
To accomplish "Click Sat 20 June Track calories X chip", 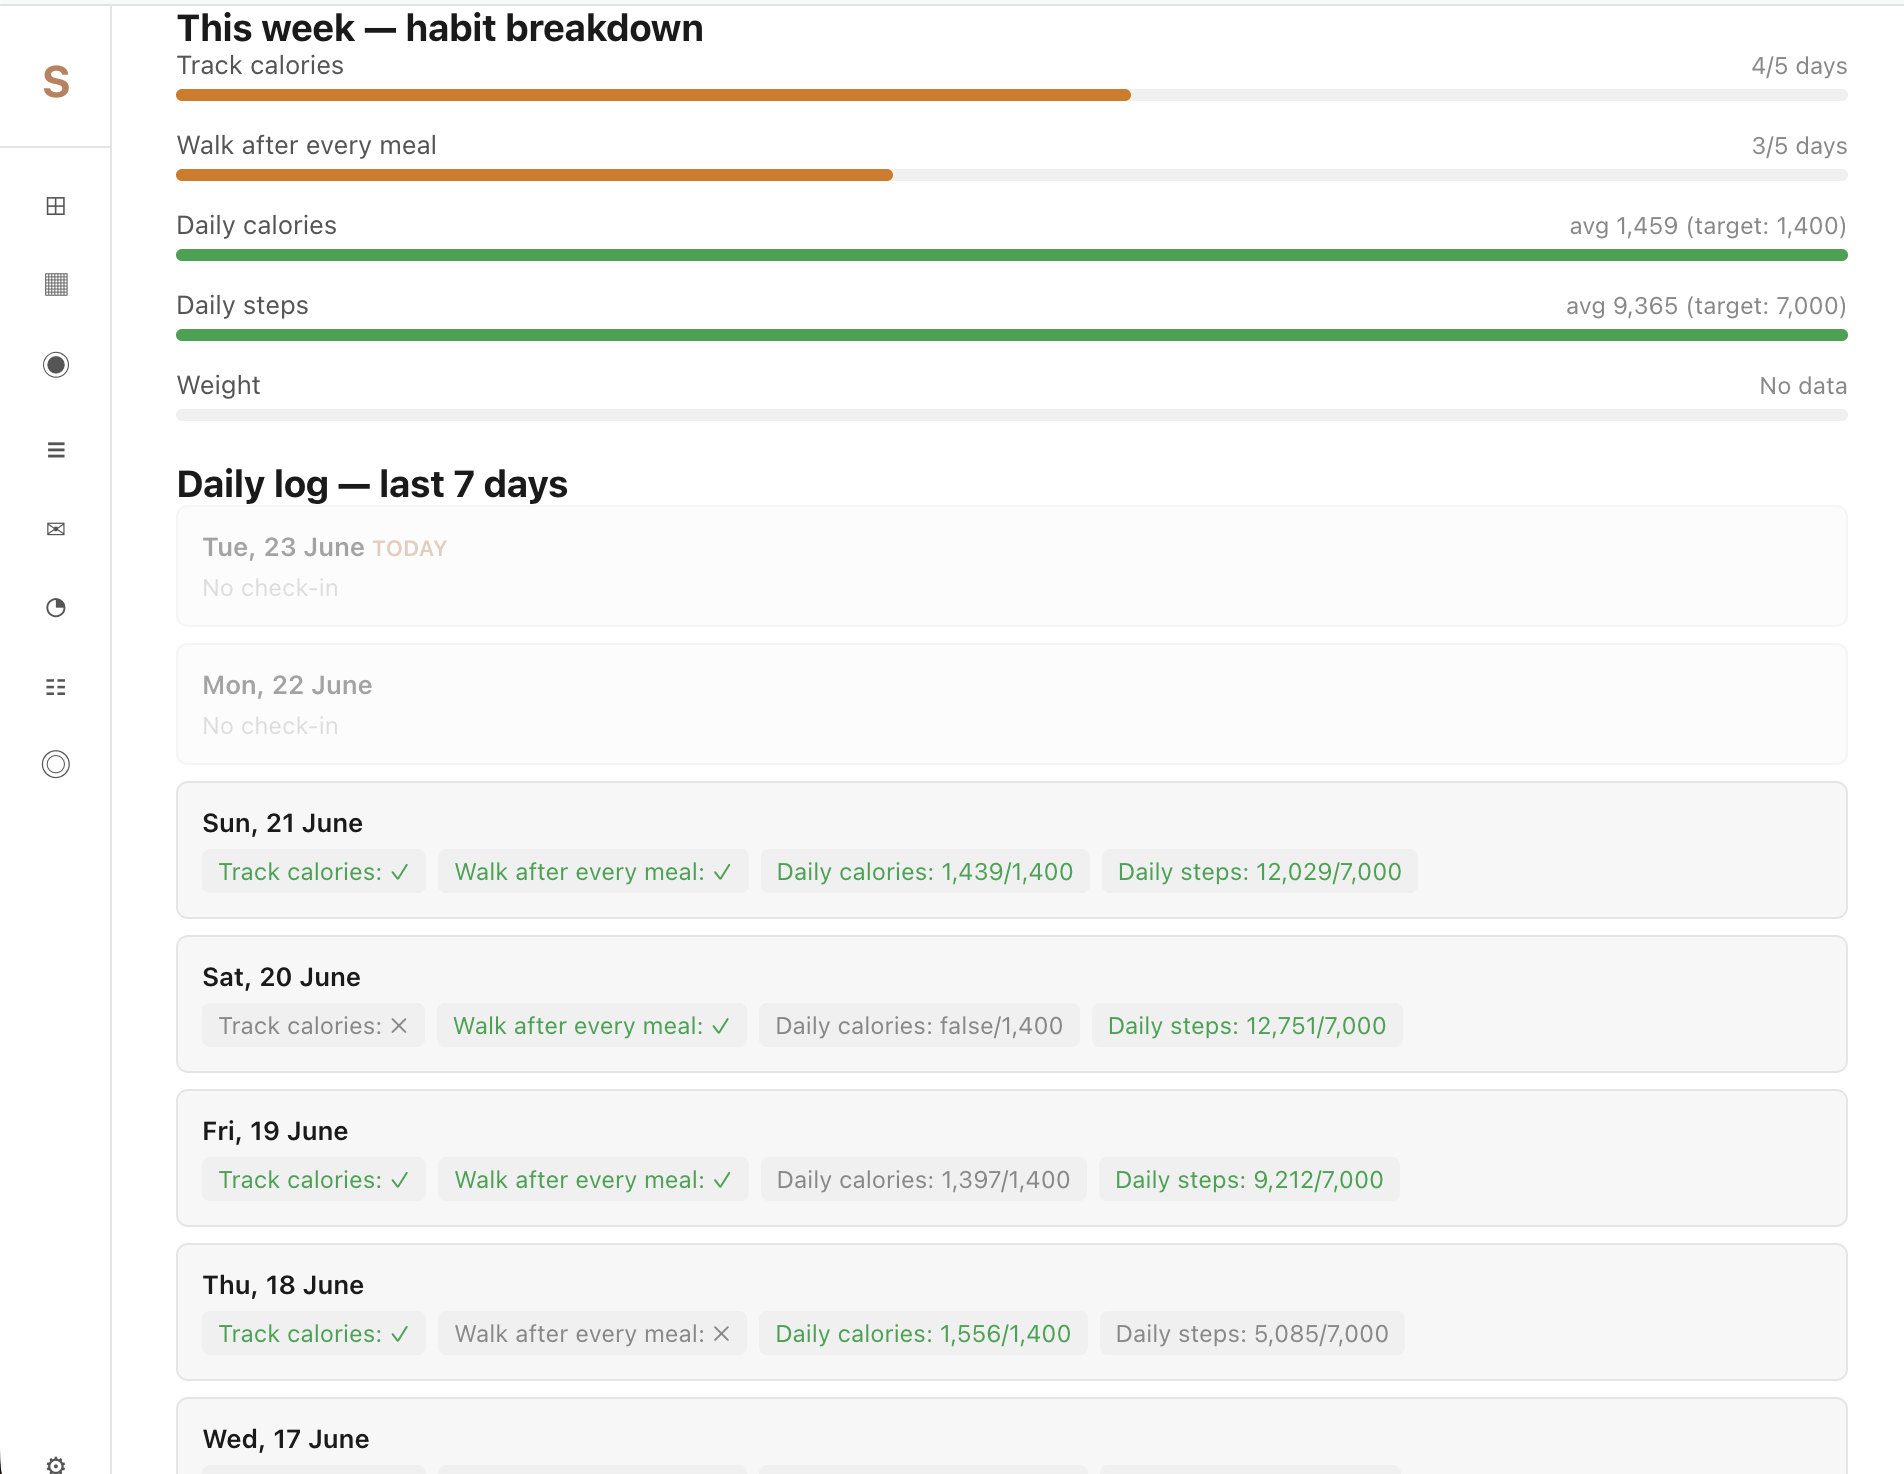I will pos(313,1026).
